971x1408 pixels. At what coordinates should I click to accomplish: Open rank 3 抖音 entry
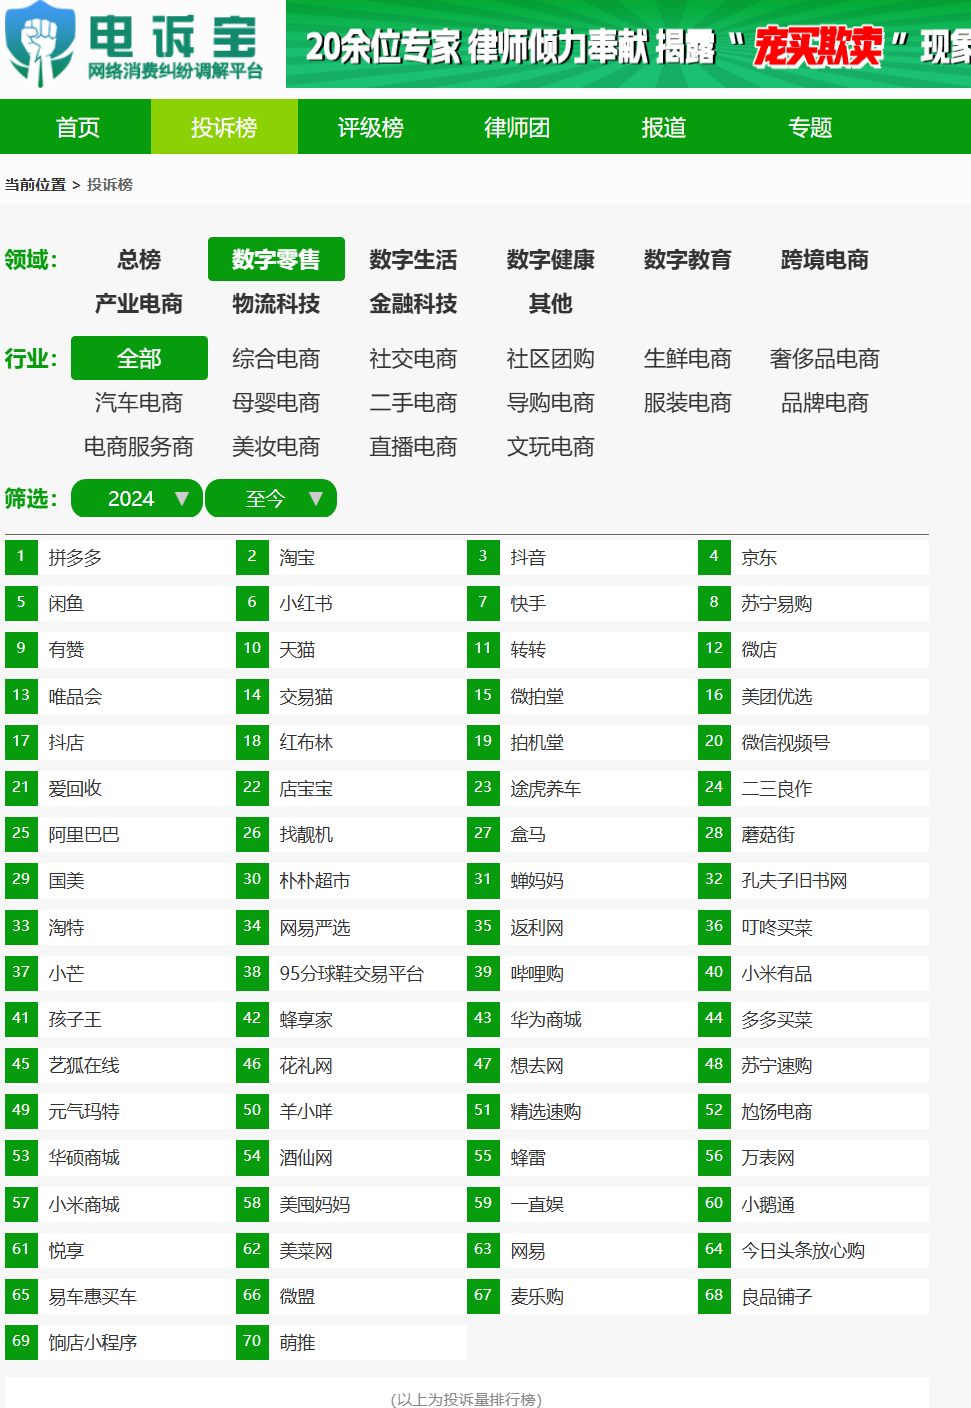tap(582, 558)
